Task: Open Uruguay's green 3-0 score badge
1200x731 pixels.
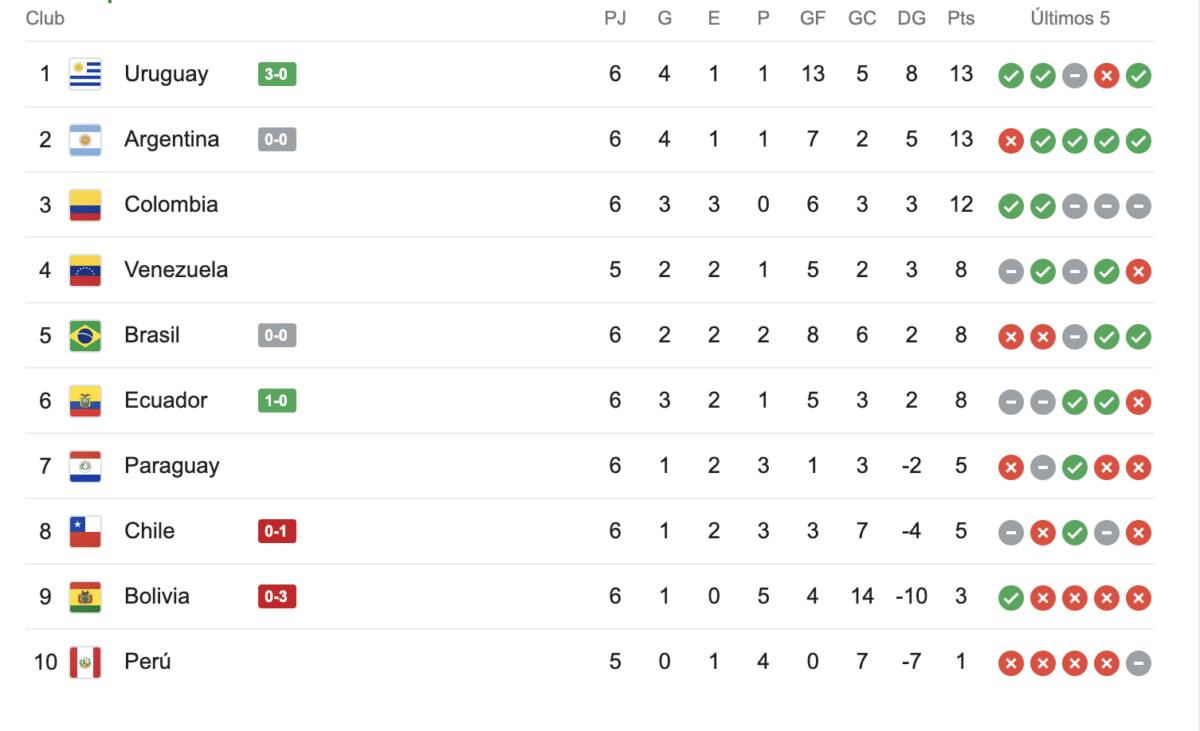Action: pos(277,74)
